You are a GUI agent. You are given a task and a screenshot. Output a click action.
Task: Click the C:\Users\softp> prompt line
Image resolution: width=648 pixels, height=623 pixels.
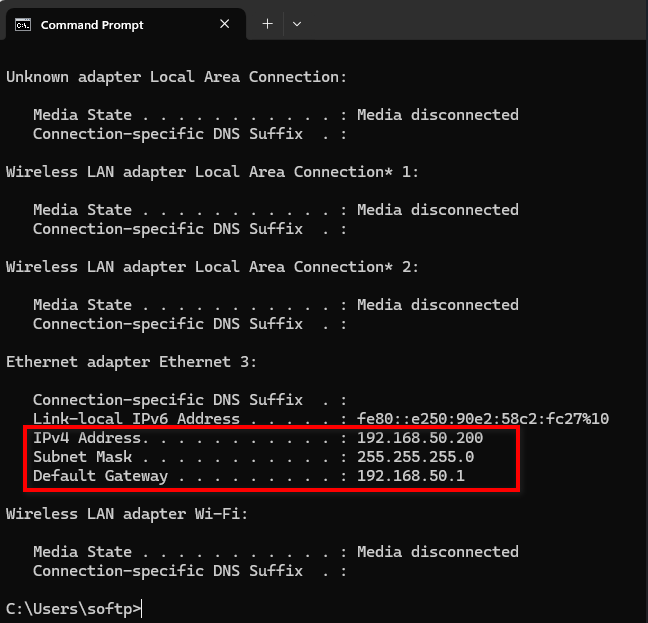click(73, 608)
